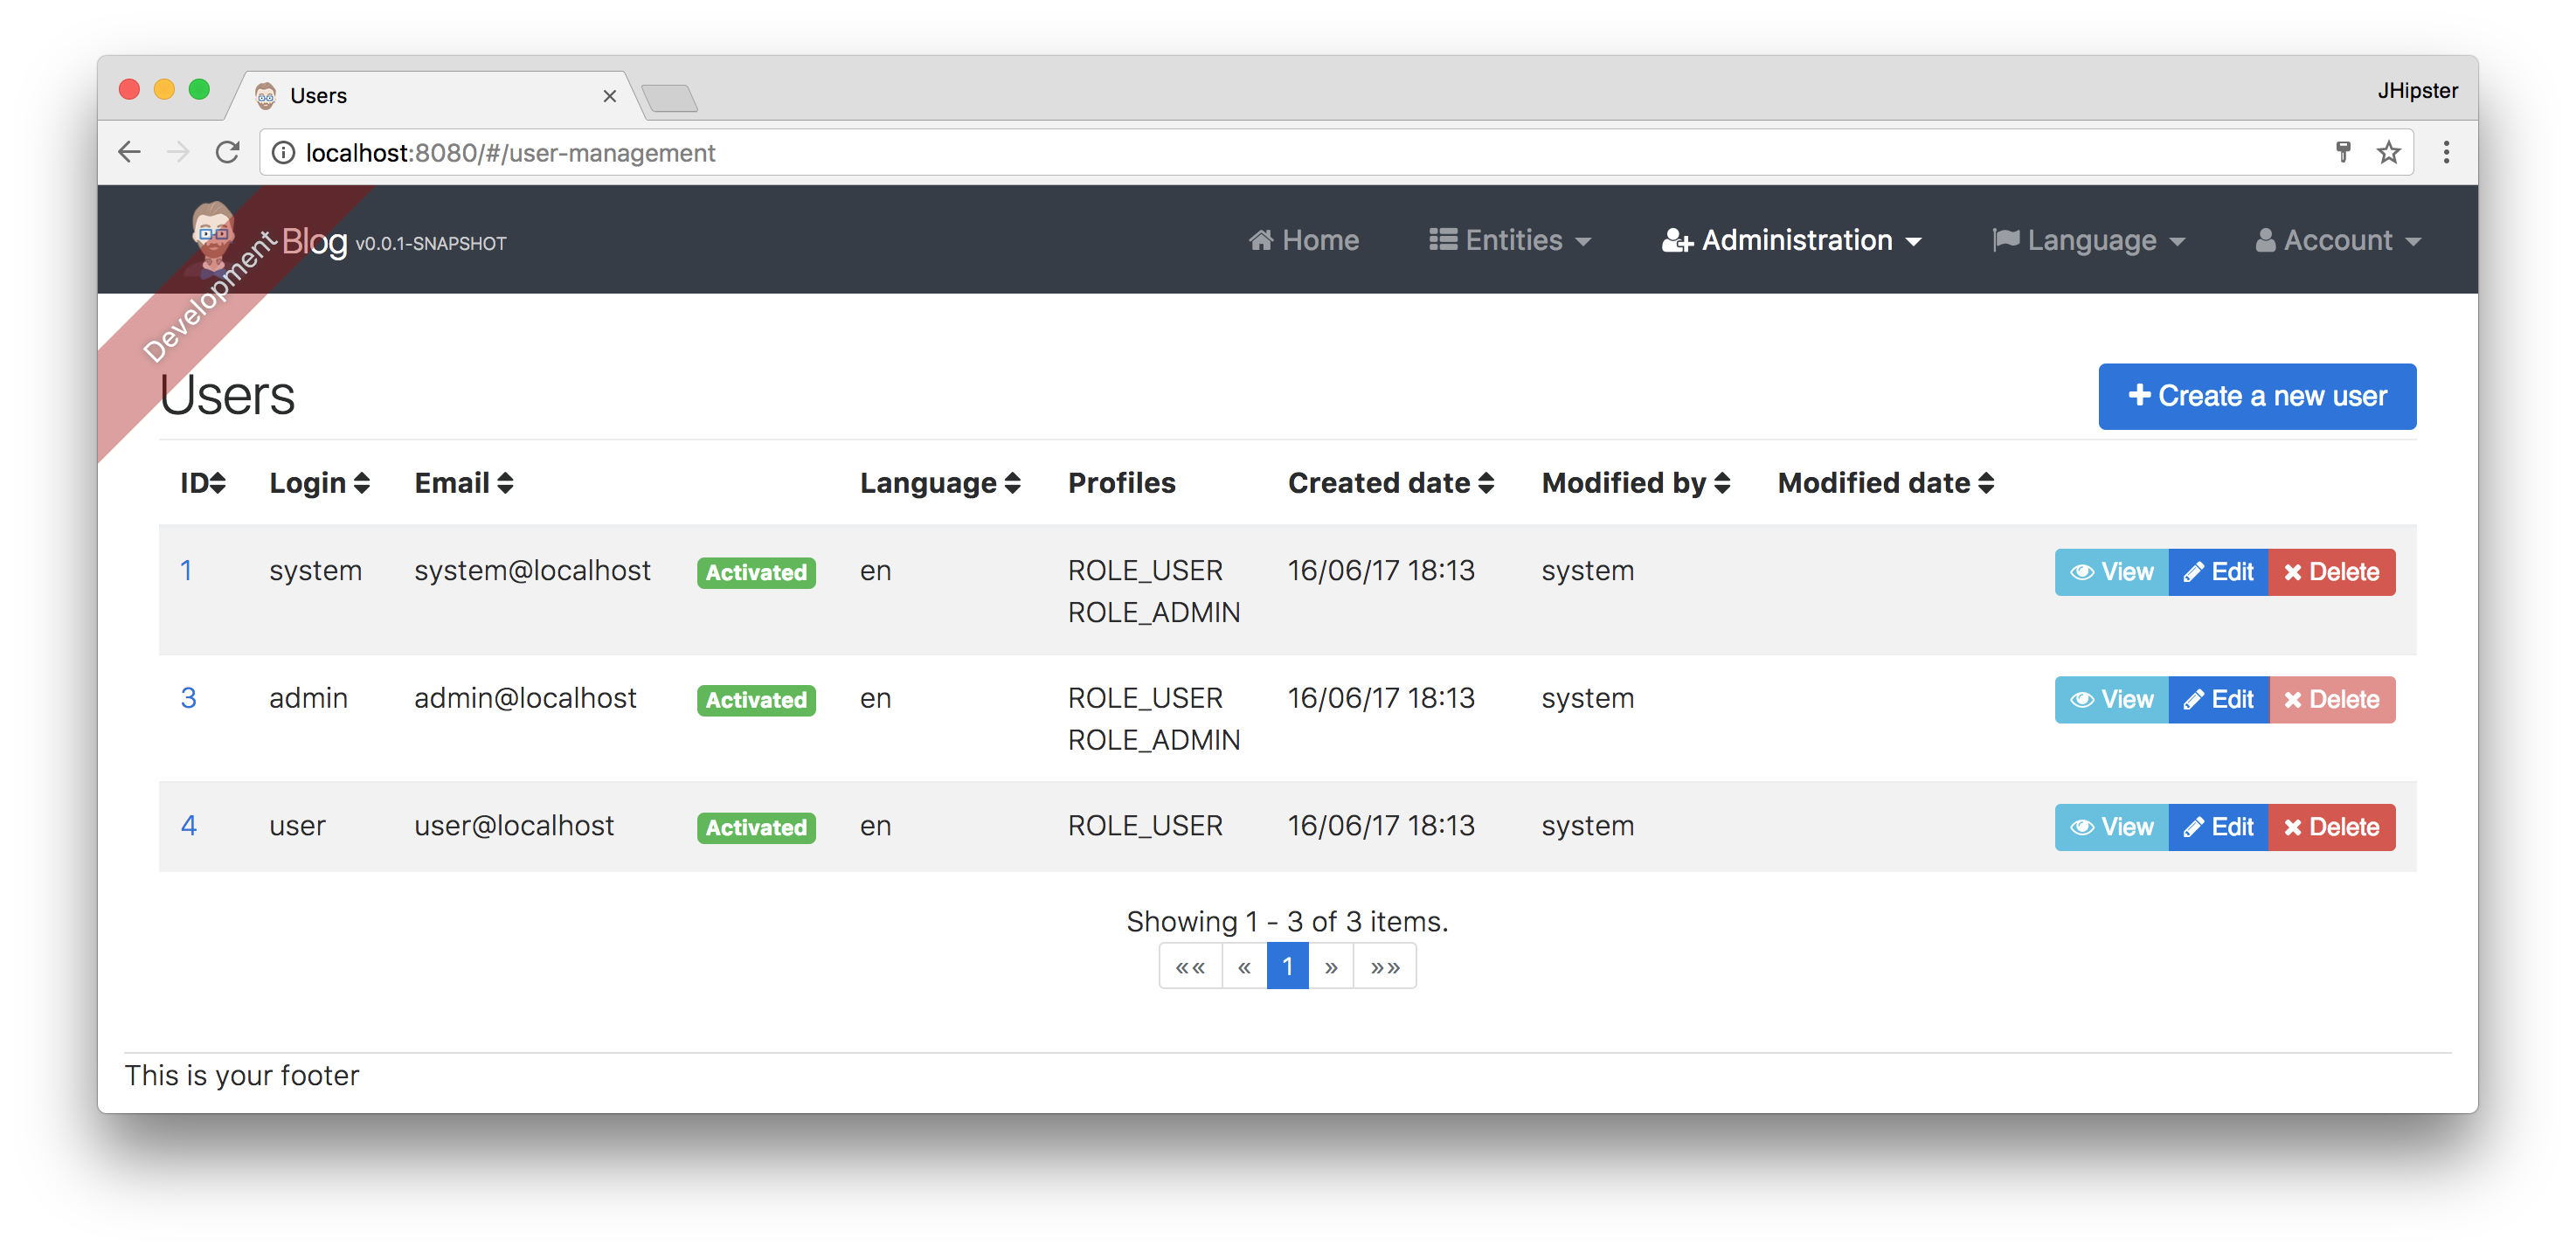Screen dimensions: 2576x1253
Task: Click the site info icon beside URL
Action: coord(284,152)
